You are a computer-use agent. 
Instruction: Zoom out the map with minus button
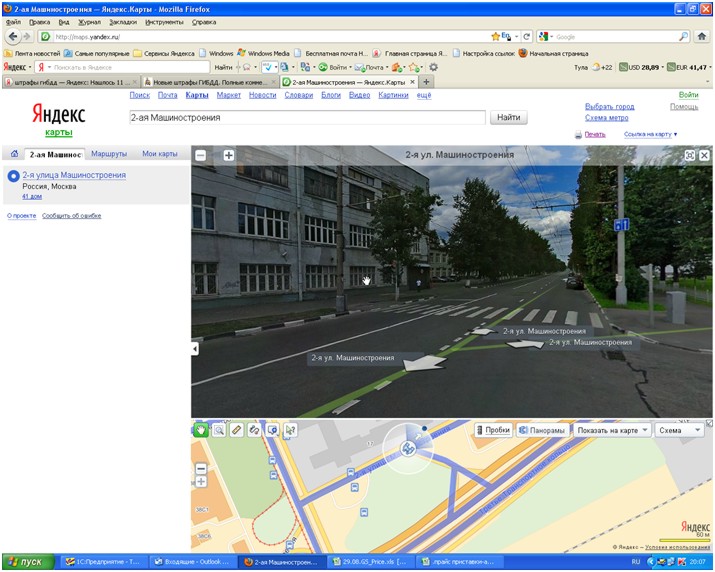coord(201,468)
